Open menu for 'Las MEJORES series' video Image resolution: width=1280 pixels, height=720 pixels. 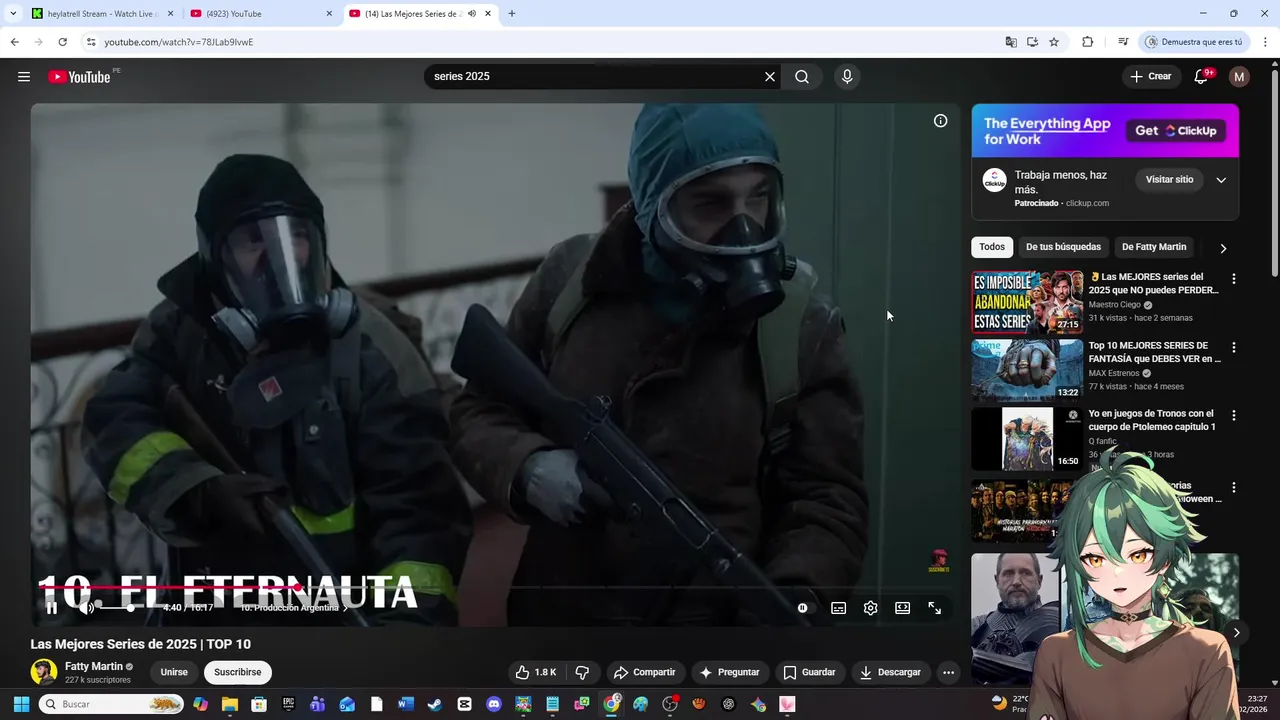click(x=1233, y=279)
